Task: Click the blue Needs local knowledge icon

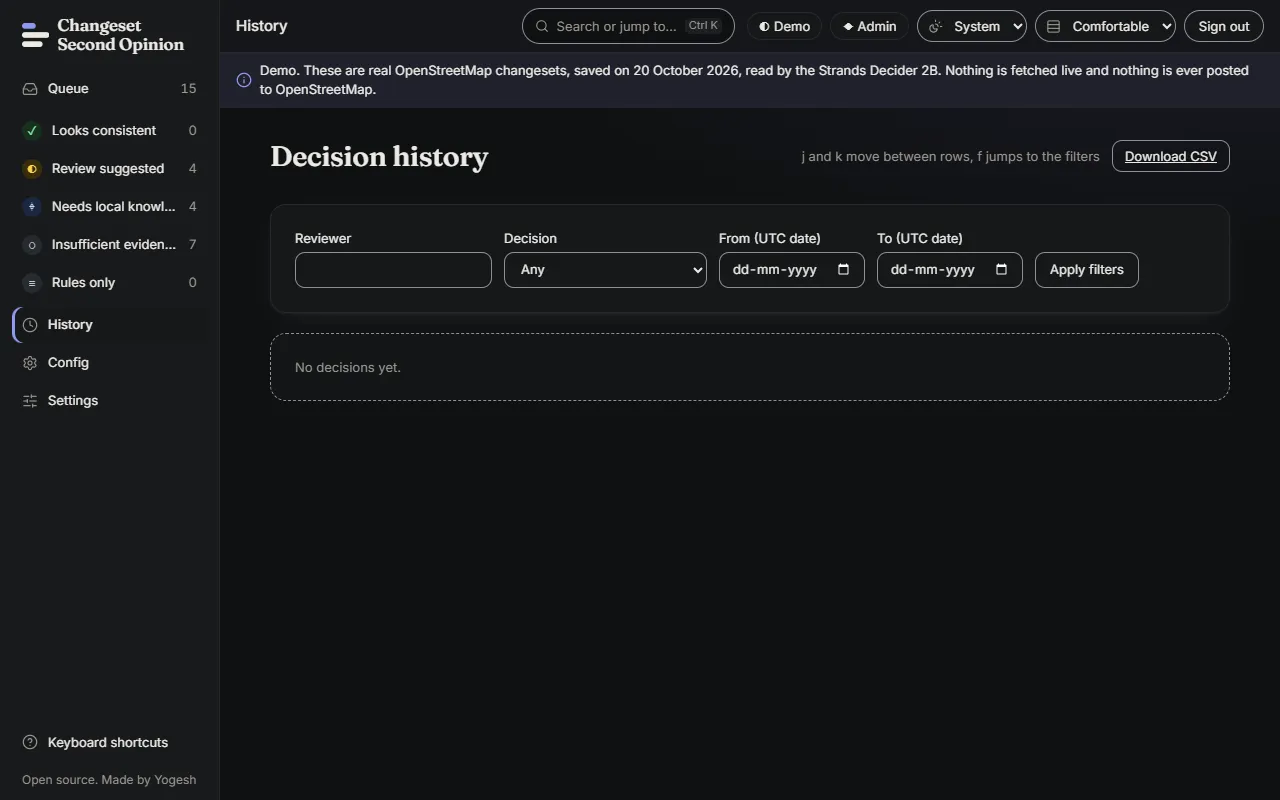Action: pyautogui.click(x=32, y=207)
